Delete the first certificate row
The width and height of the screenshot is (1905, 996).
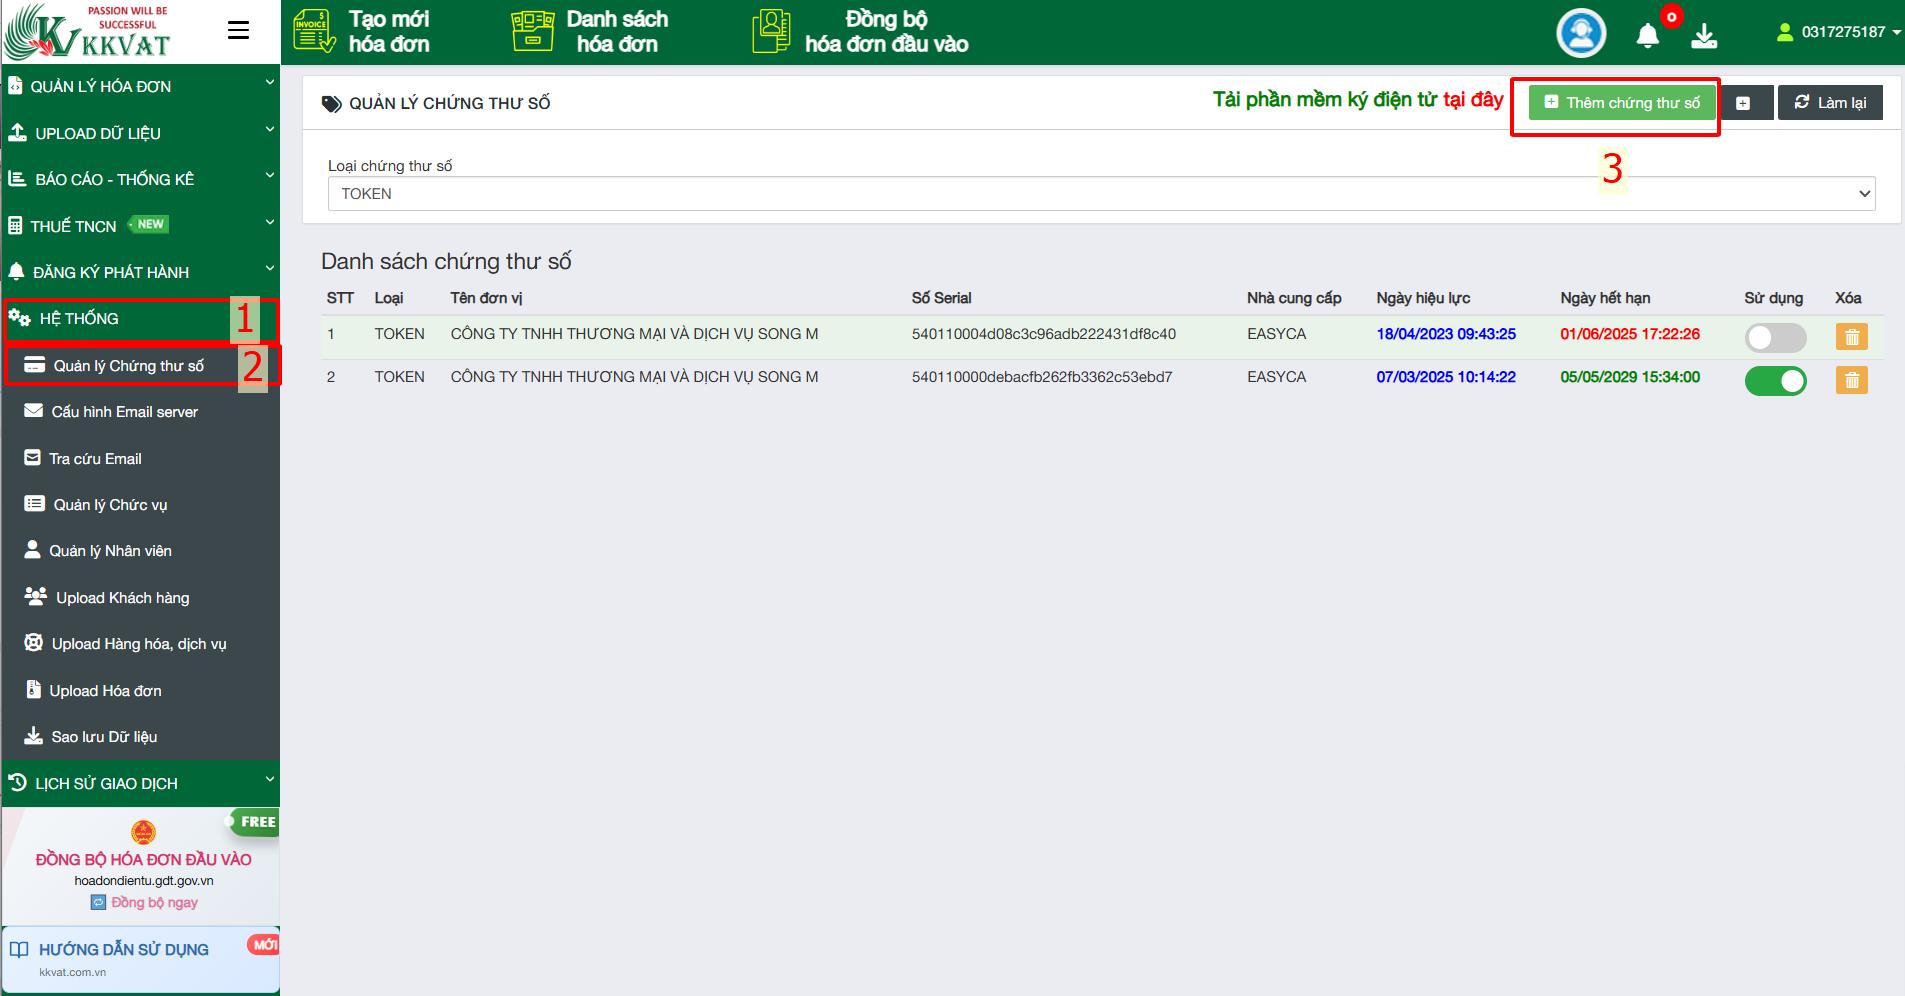click(x=1851, y=337)
